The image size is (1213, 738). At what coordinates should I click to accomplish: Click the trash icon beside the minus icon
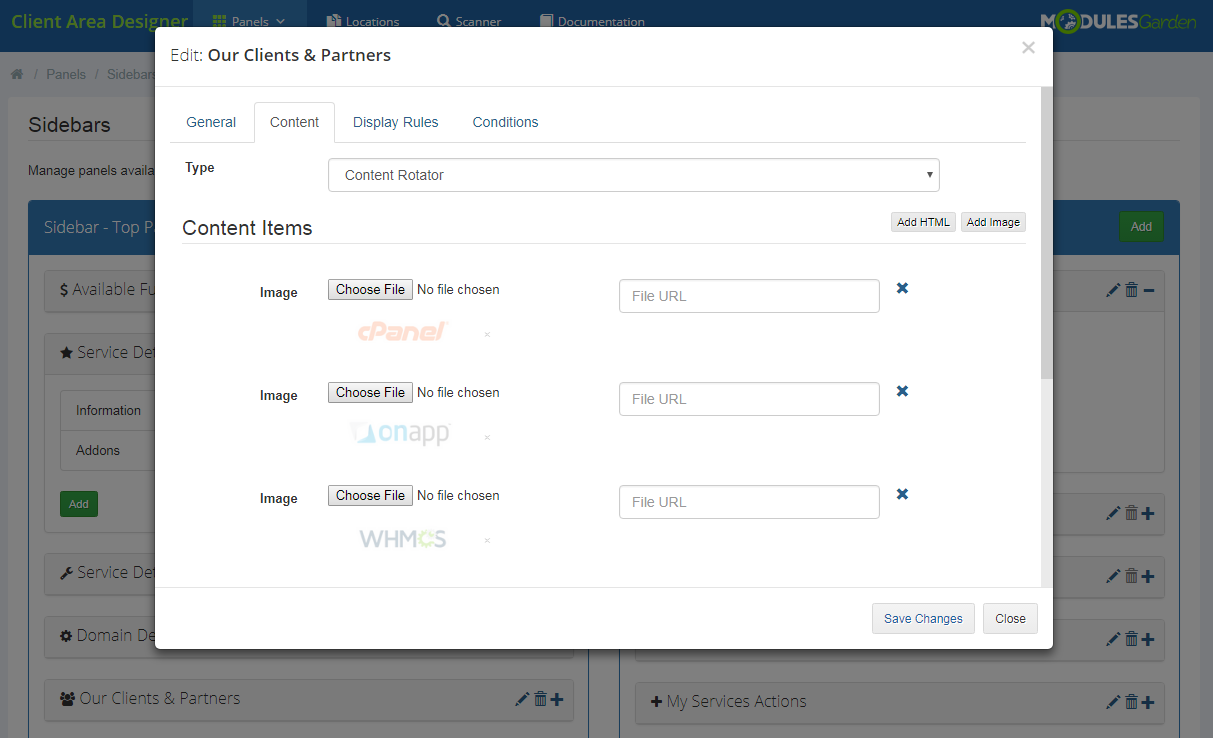pyautogui.click(x=1131, y=290)
